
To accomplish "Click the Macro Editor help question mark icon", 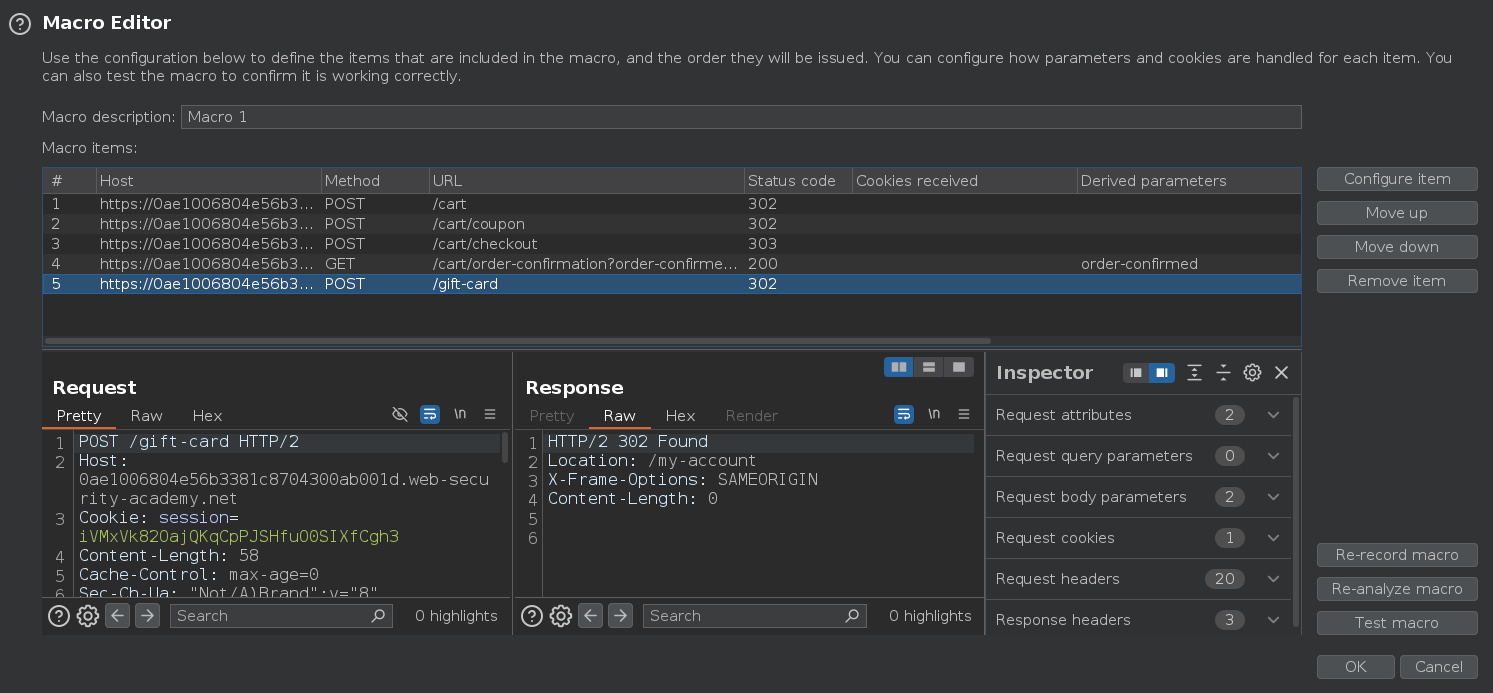I will tap(19, 23).
